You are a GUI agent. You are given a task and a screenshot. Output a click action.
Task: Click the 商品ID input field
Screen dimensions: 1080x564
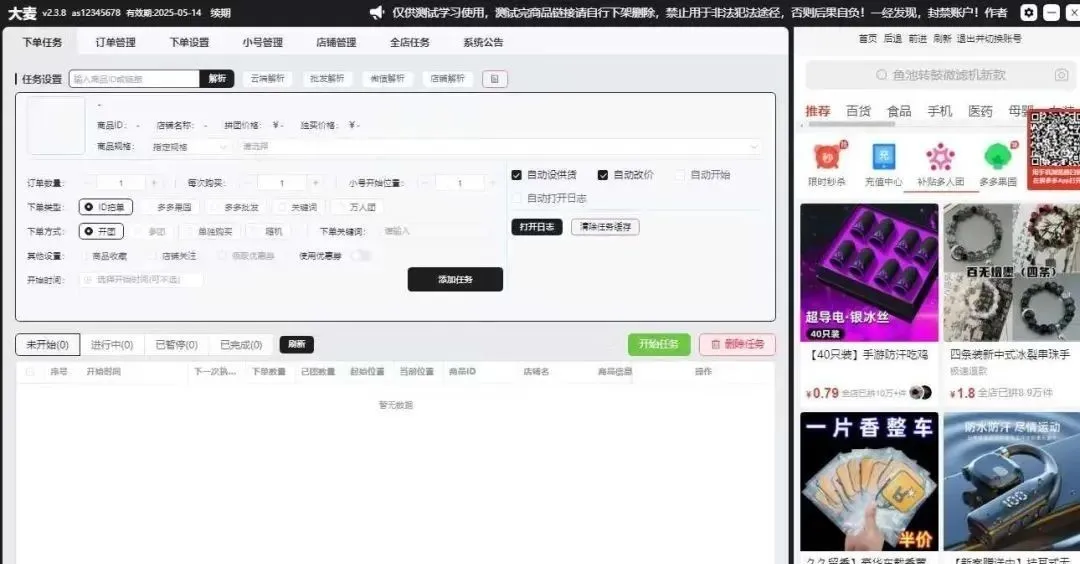coord(135,79)
